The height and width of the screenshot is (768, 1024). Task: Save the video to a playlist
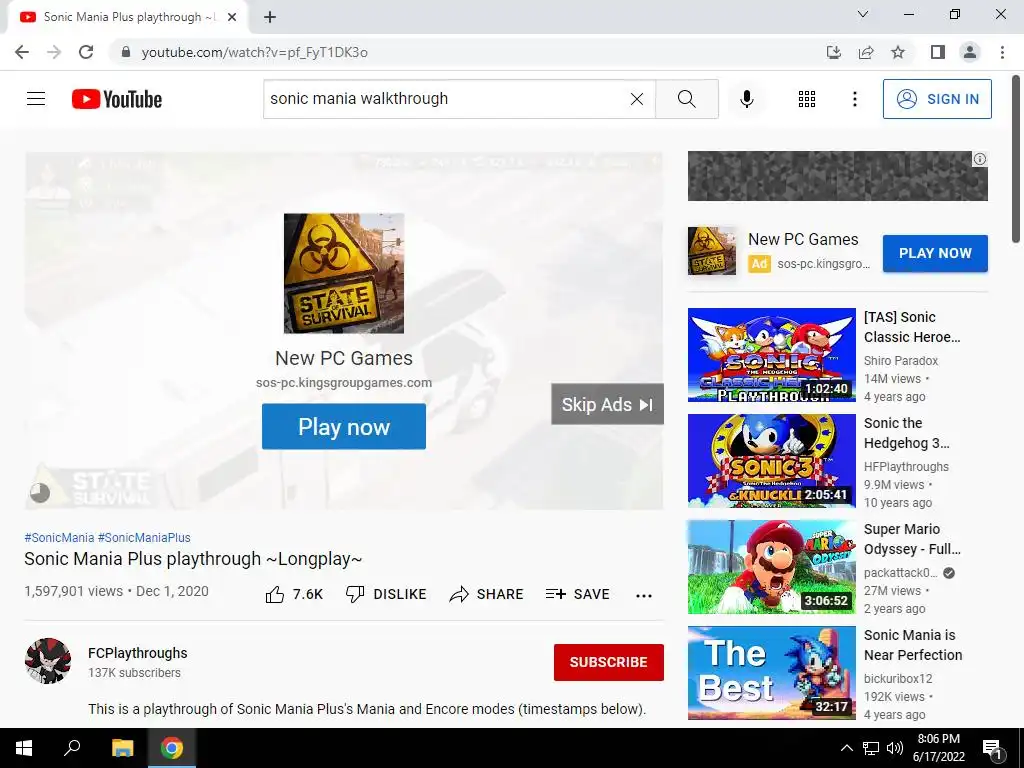click(578, 594)
